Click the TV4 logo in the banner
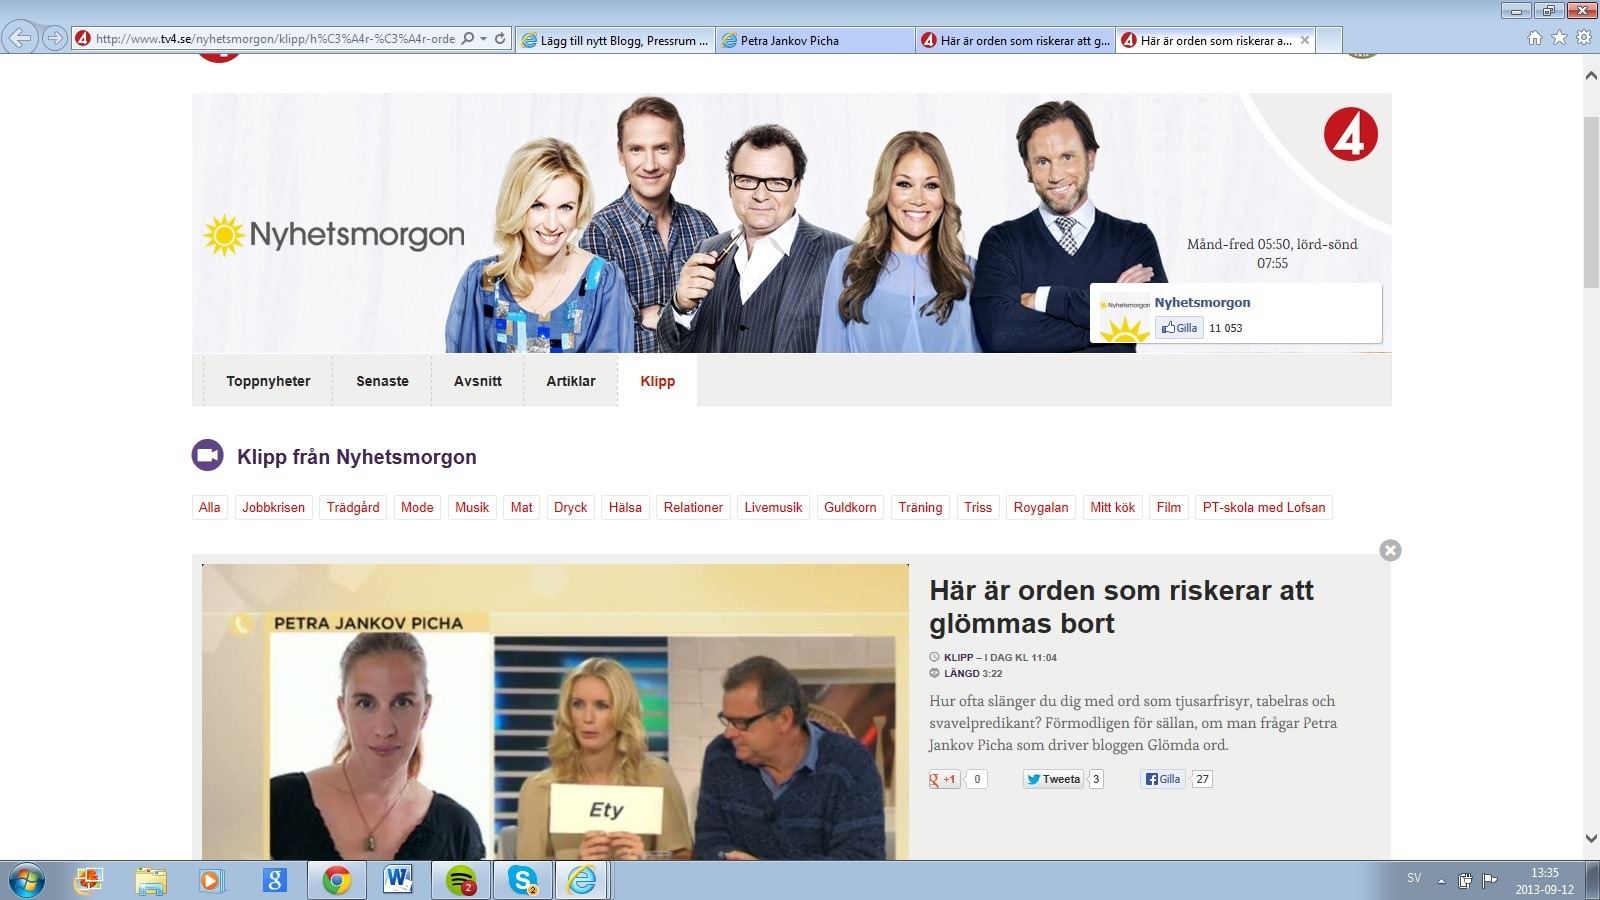 click(1350, 134)
